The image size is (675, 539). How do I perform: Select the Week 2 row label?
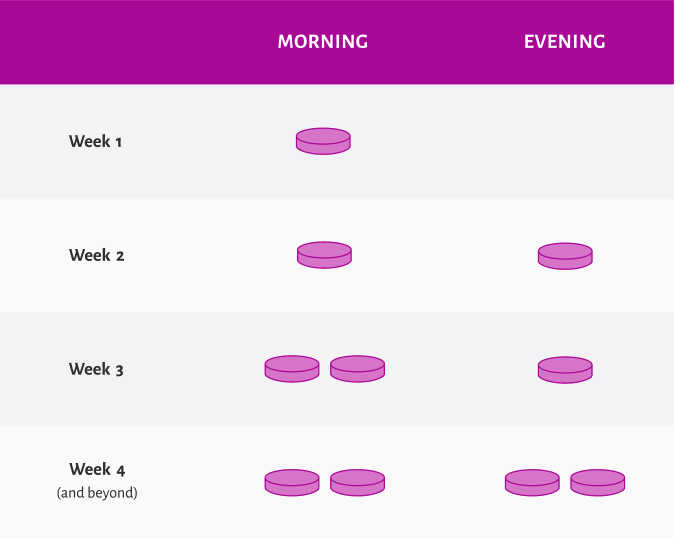coord(96,255)
